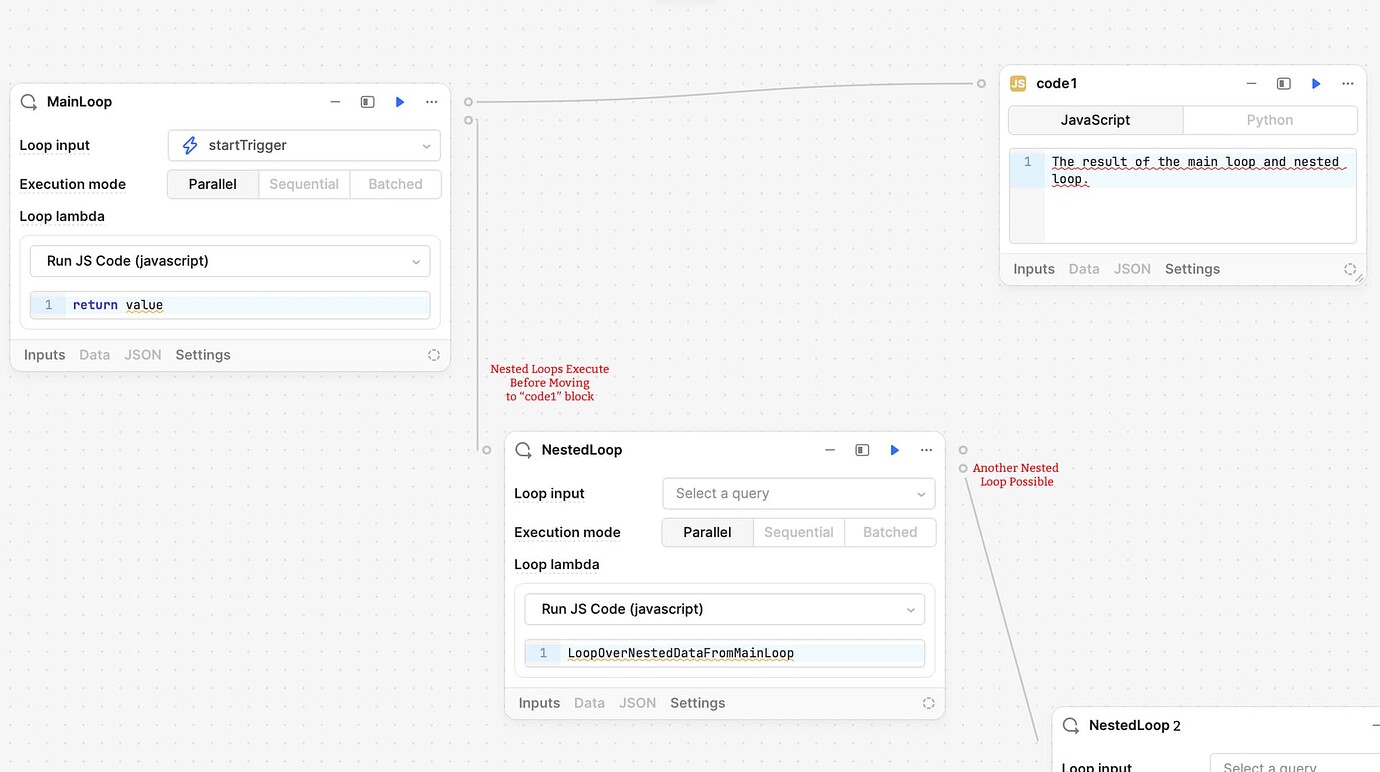The image size is (1380, 772).
Task: Set MainLoop execution mode to Parallel
Action: click(213, 184)
